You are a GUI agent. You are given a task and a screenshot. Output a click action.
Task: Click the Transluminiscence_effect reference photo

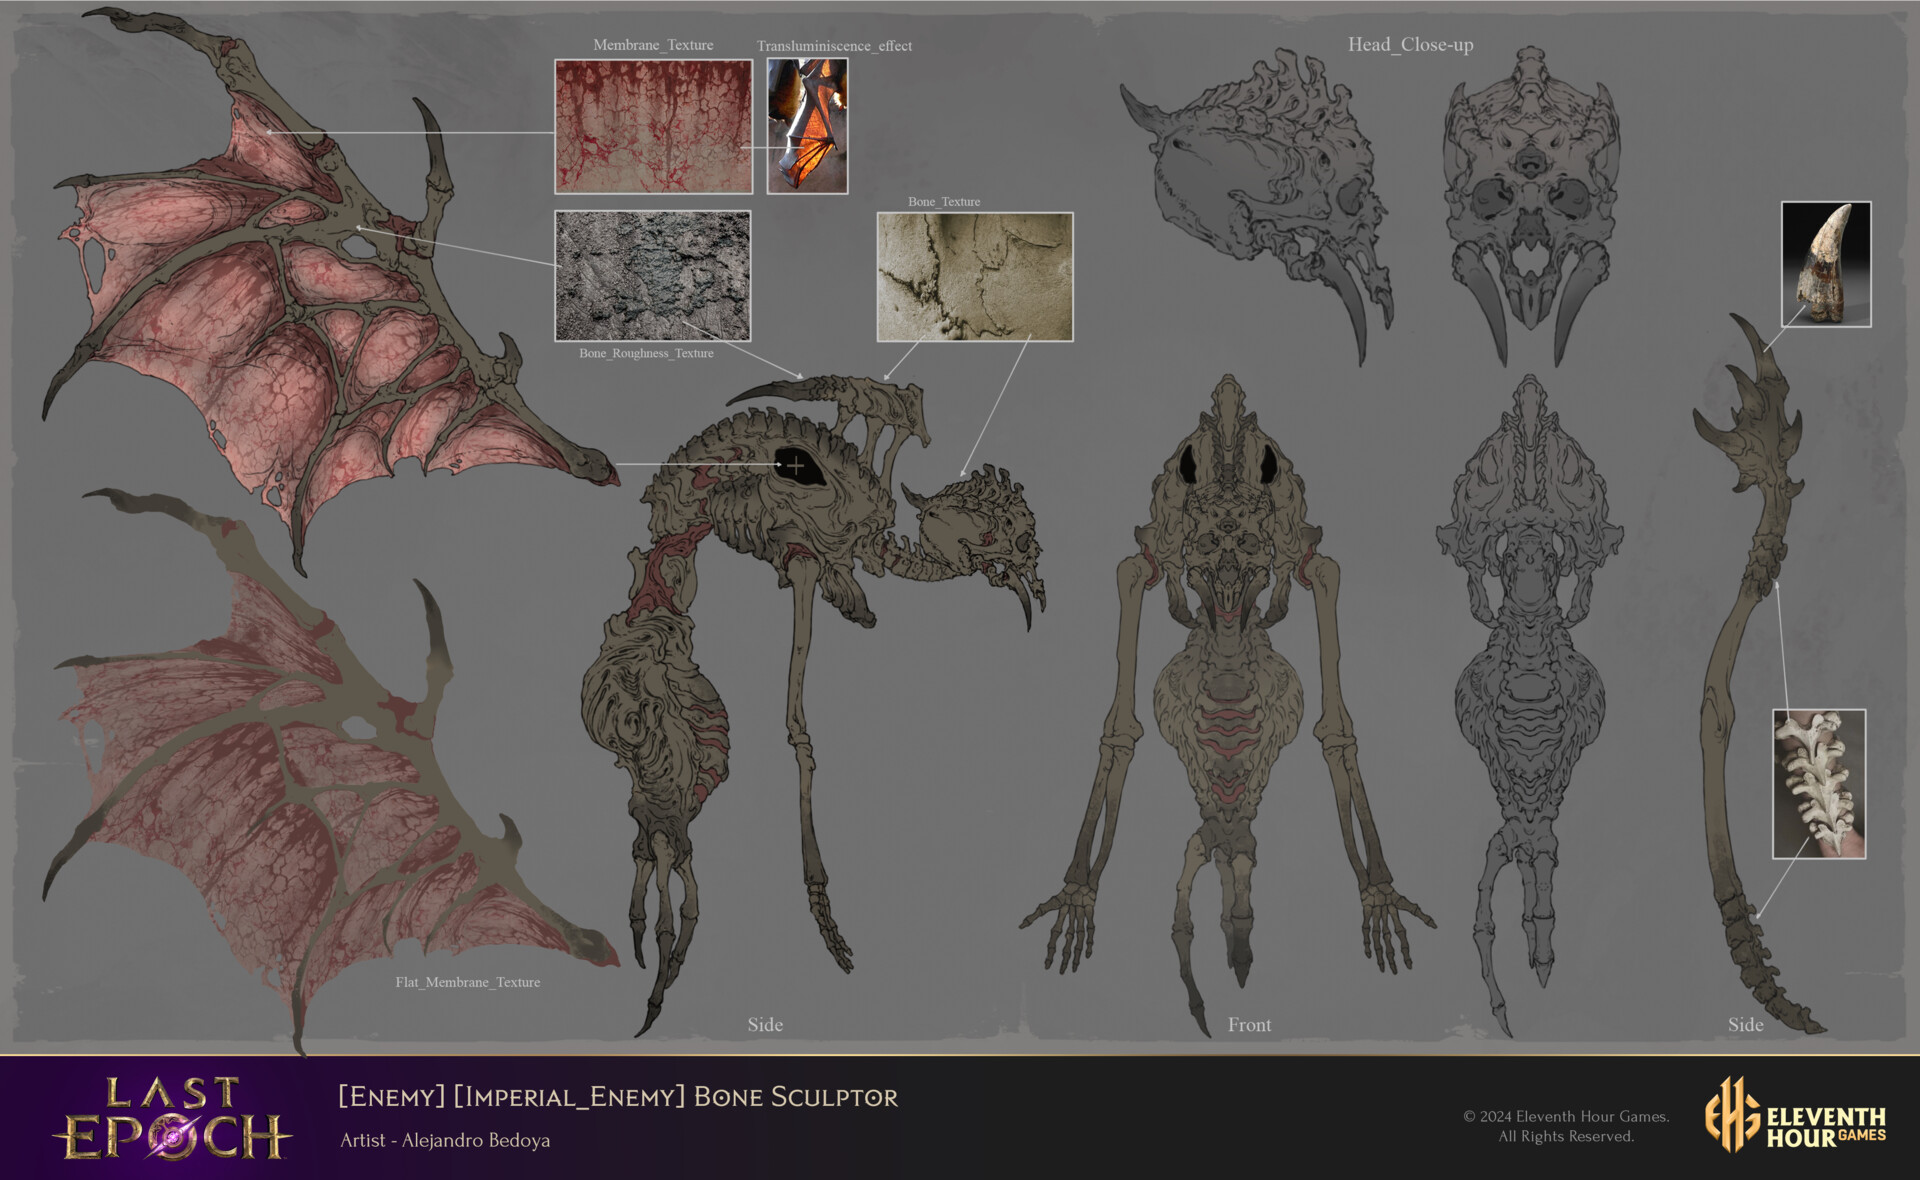807,126
